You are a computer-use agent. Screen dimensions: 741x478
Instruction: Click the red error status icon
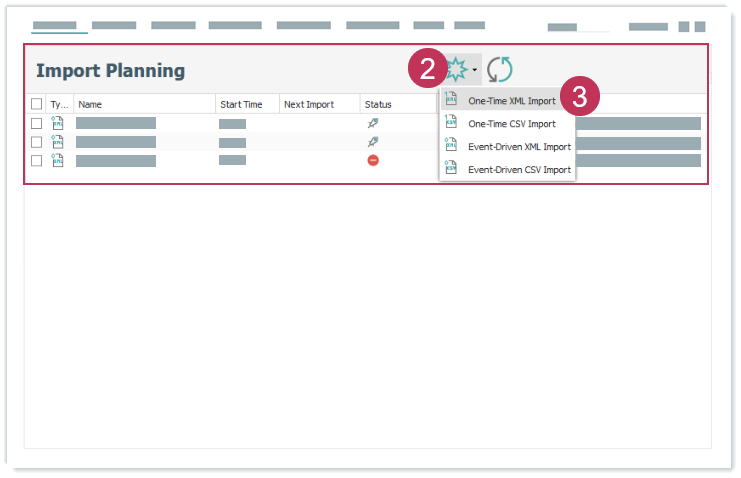coord(373,160)
